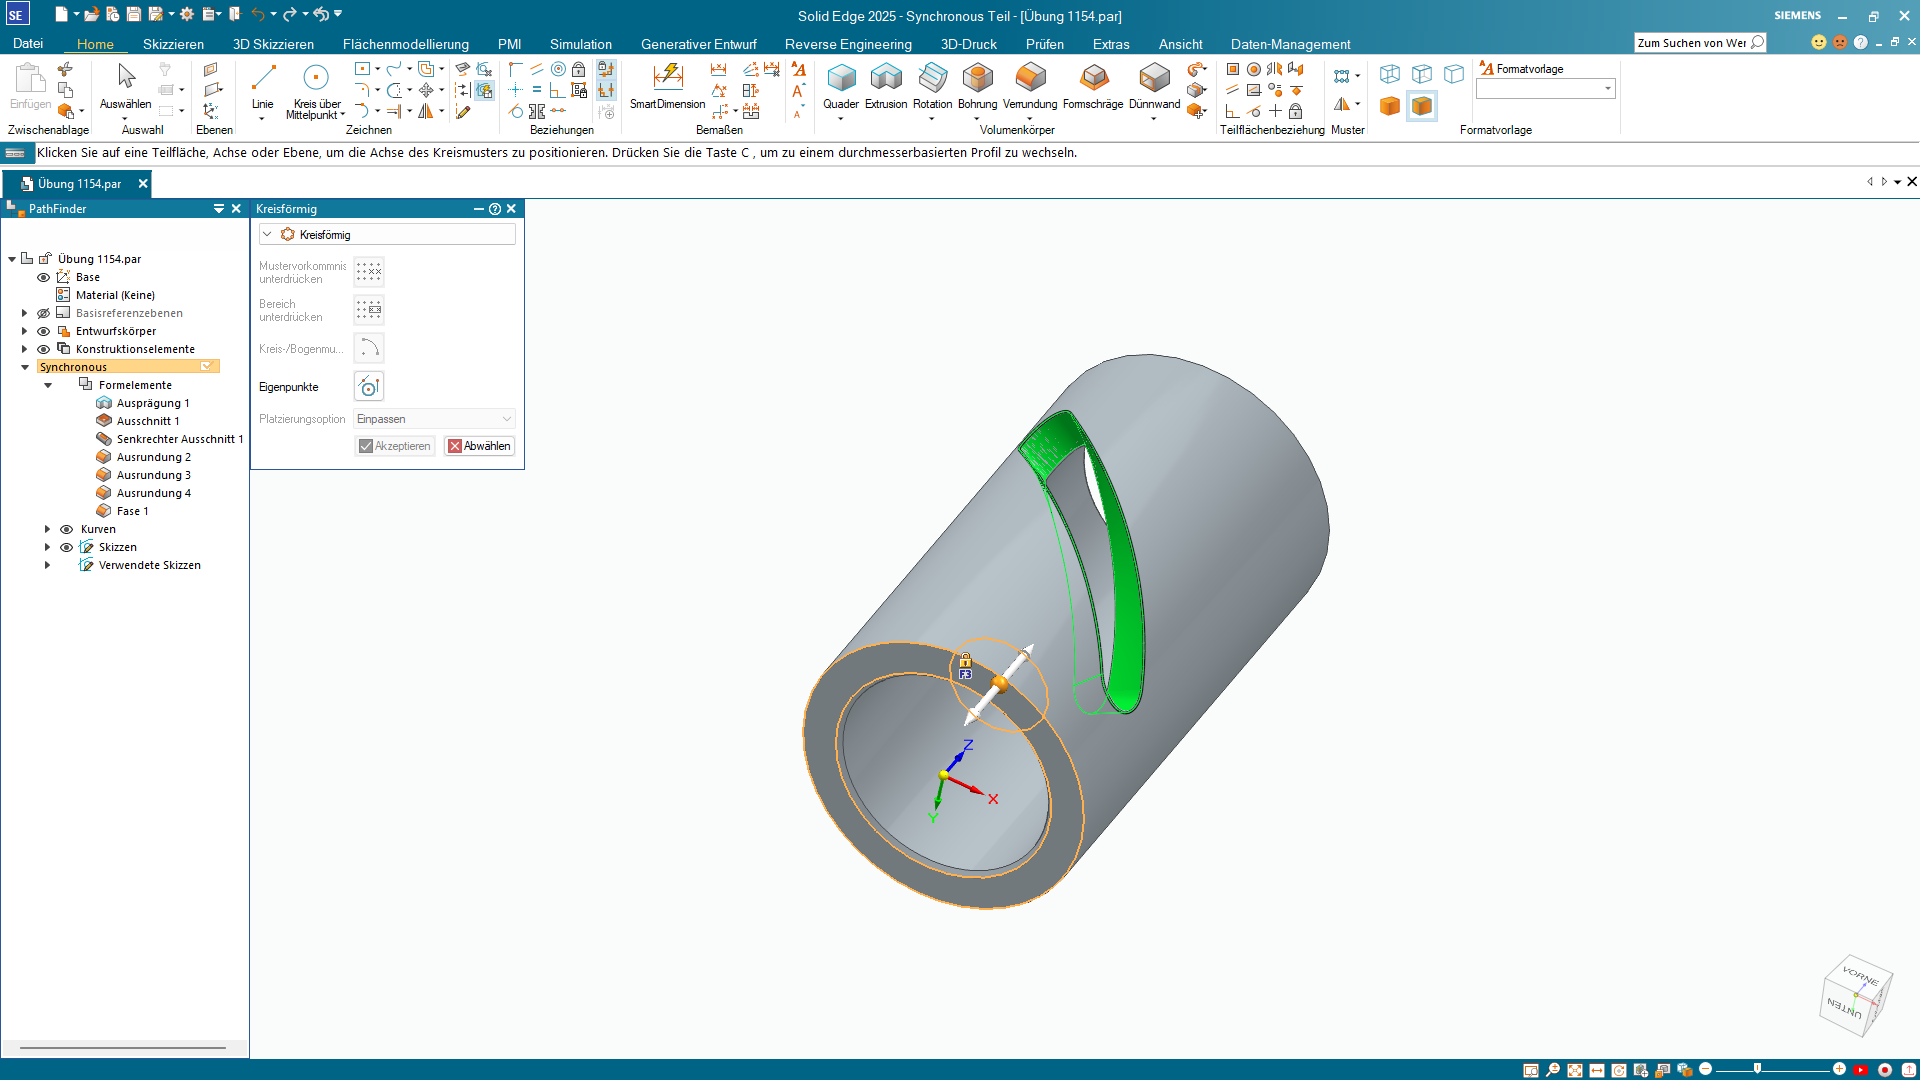Start the Extrusion command
The image size is (1920, 1080).
[x=886, y=87]
